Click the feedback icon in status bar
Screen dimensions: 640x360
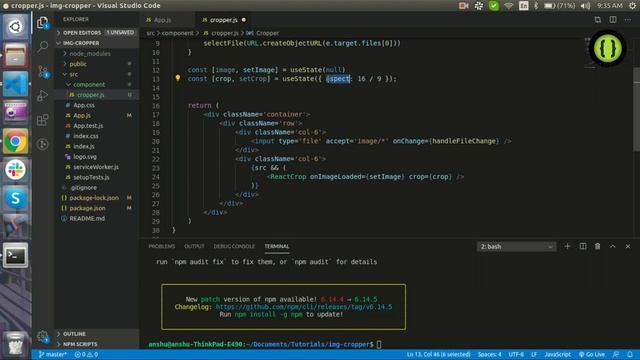(616, 354)
